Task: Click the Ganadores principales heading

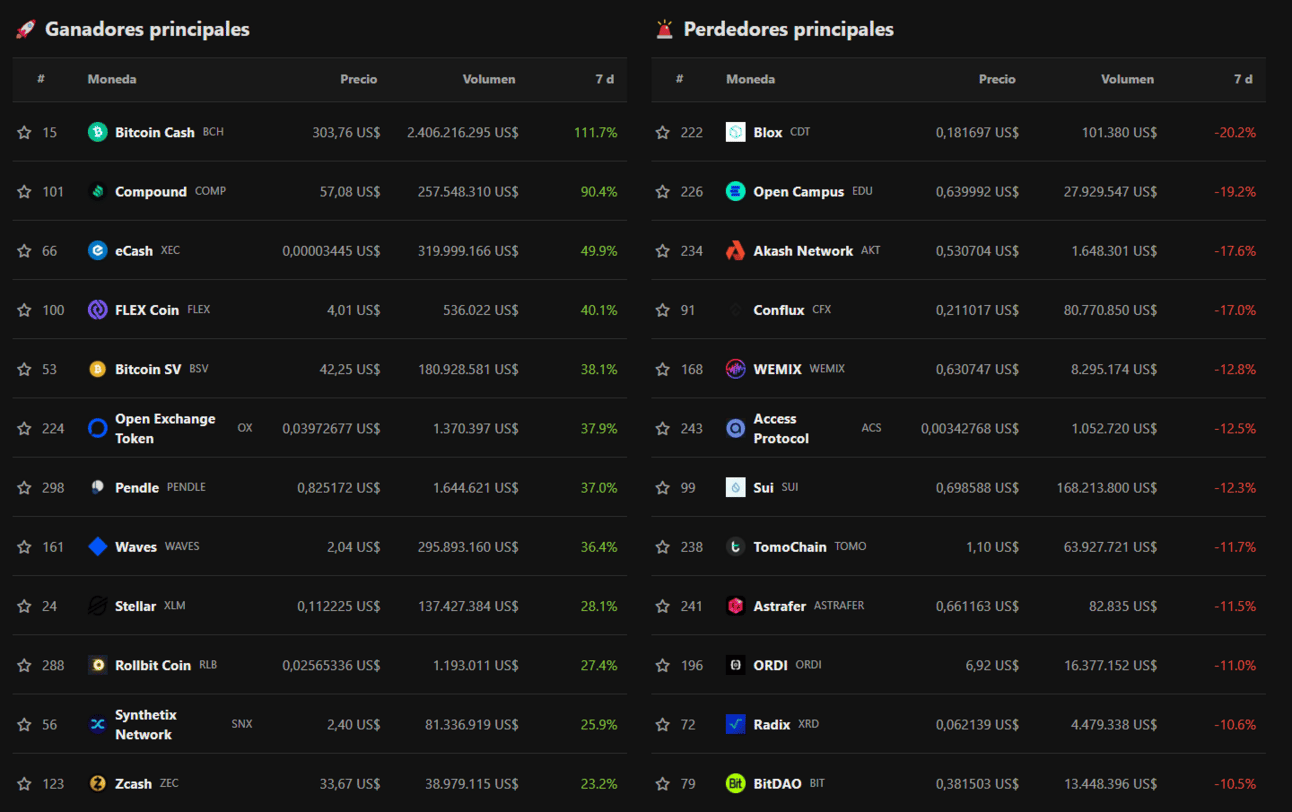Action: tap(147, 29)
